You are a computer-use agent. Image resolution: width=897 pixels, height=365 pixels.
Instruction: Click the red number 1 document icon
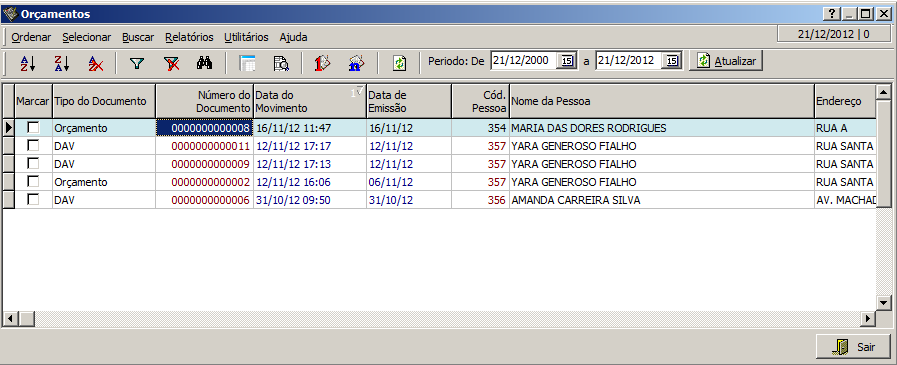[x=323, y=62]
